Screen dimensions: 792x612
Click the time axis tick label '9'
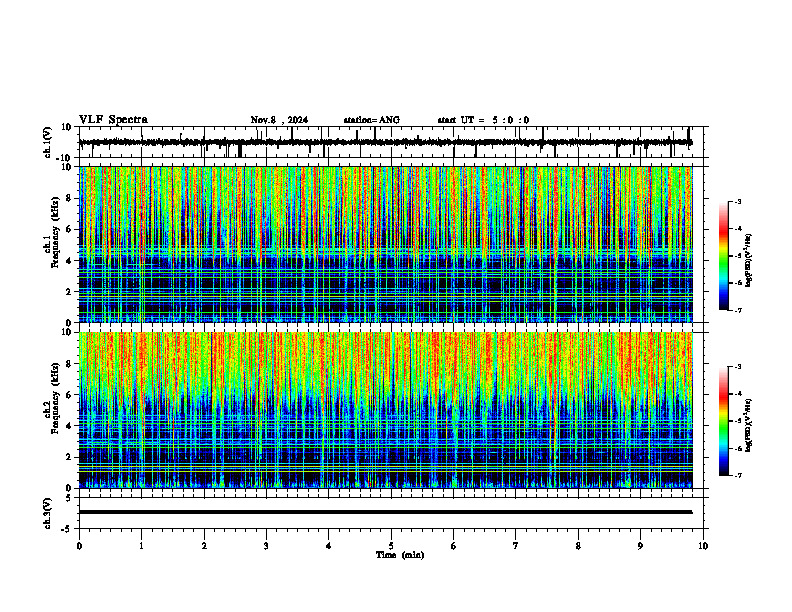coord(640,546)
